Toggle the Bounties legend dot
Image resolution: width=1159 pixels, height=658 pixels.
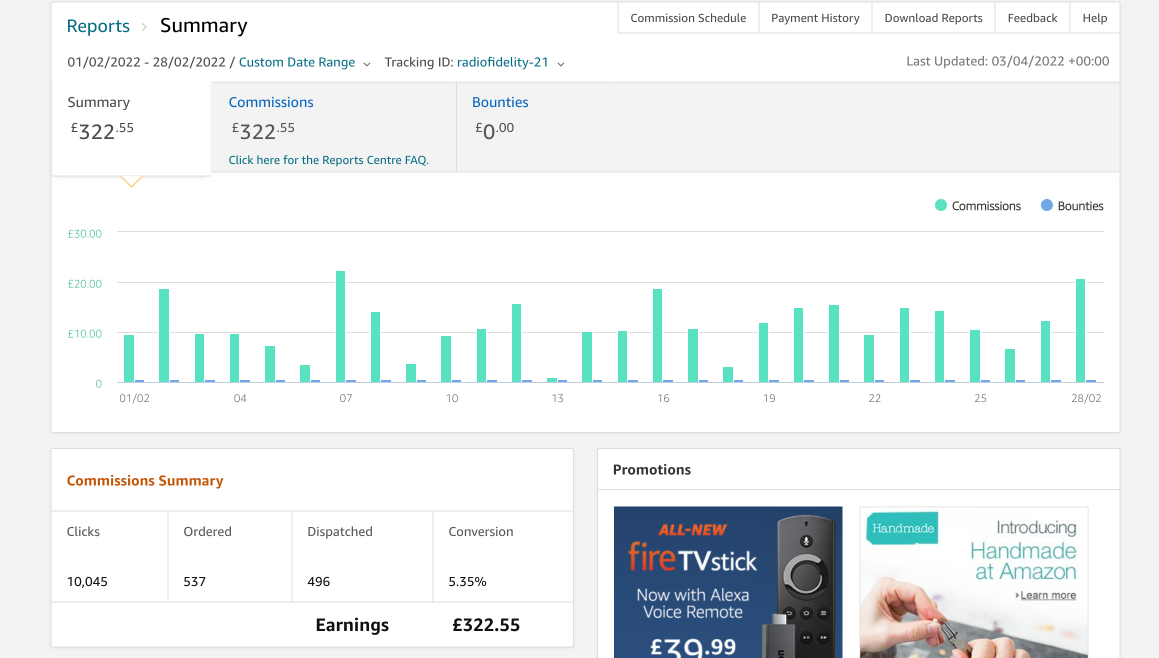coord(1047,206)
